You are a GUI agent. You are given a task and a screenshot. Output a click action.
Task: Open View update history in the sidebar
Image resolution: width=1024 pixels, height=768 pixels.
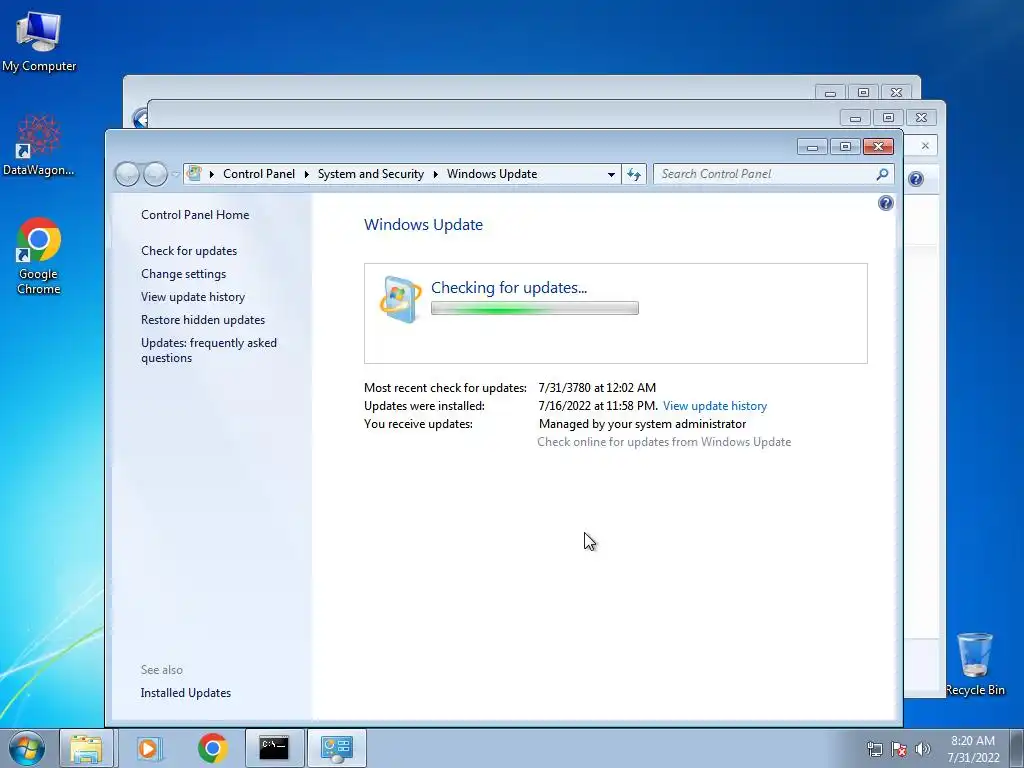193,296
